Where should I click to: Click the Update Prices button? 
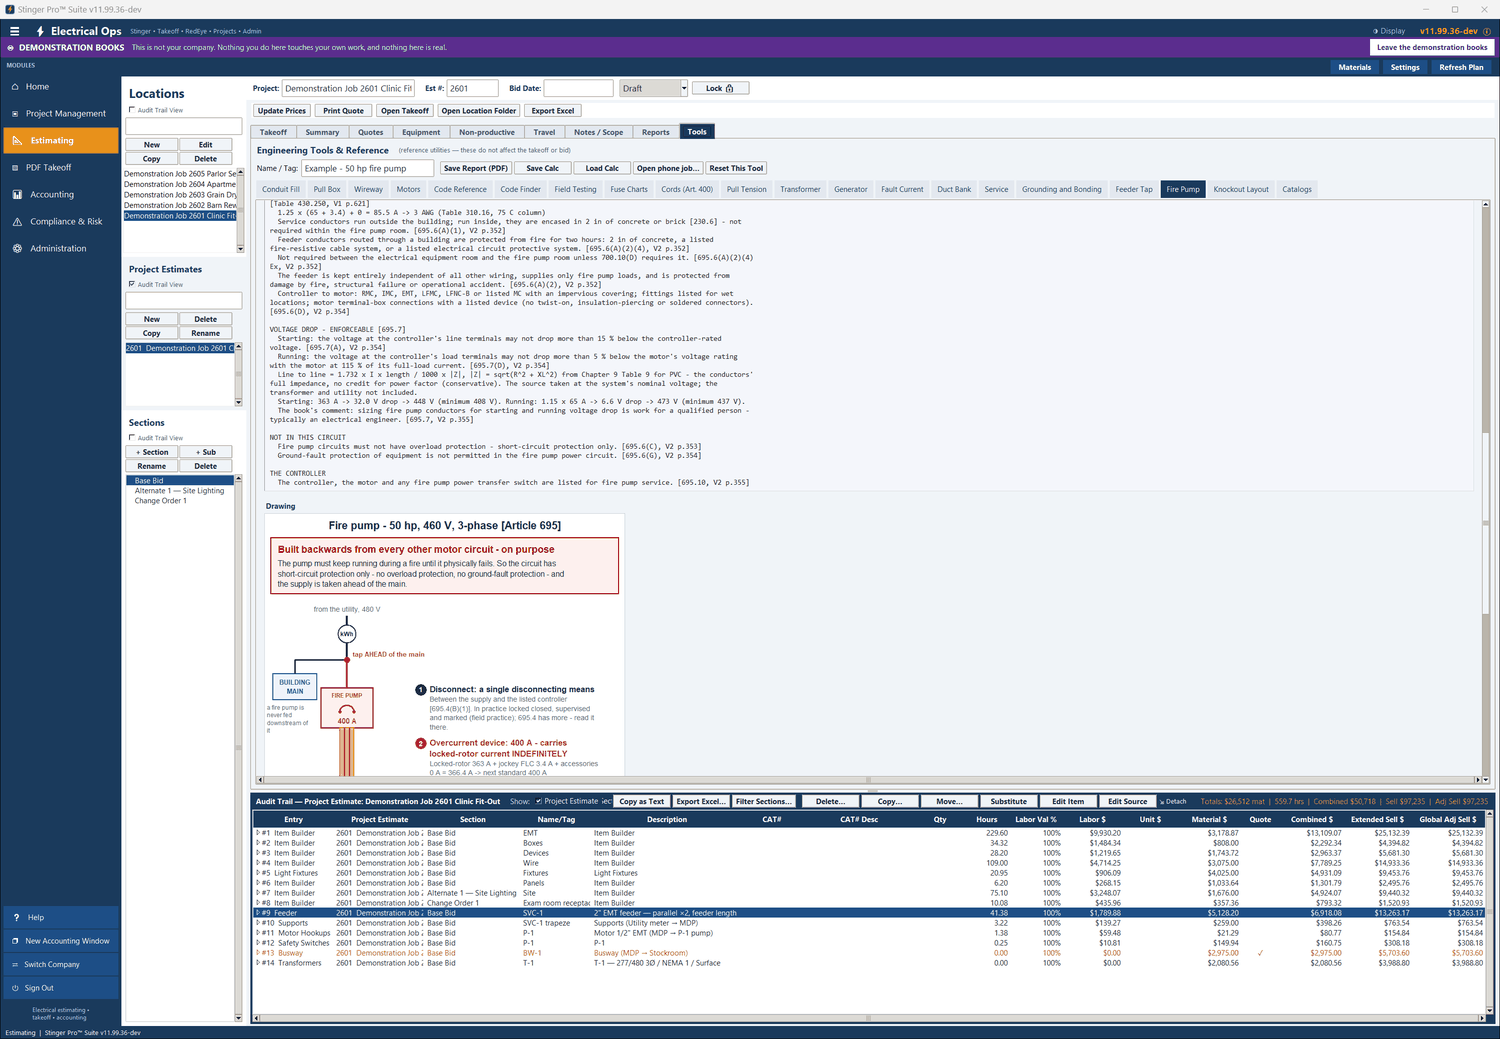(282, 111)
